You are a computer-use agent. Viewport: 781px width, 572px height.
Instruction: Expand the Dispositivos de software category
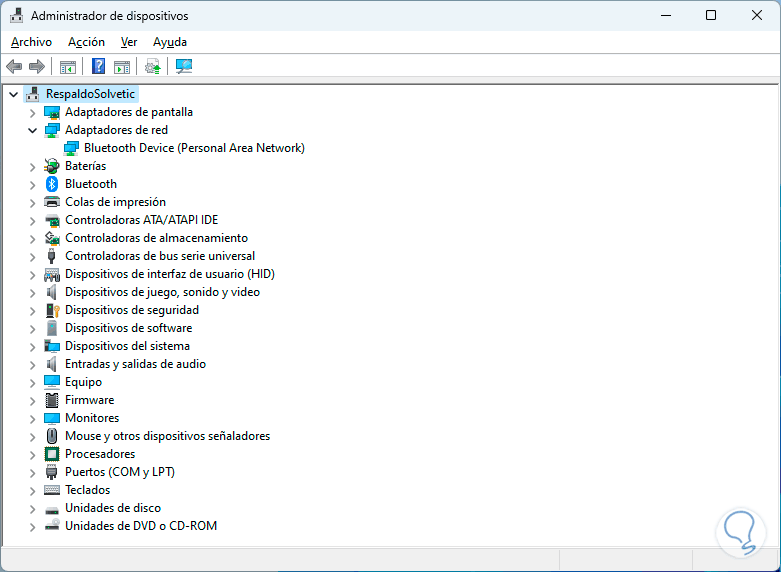click(x=32, y=329)
